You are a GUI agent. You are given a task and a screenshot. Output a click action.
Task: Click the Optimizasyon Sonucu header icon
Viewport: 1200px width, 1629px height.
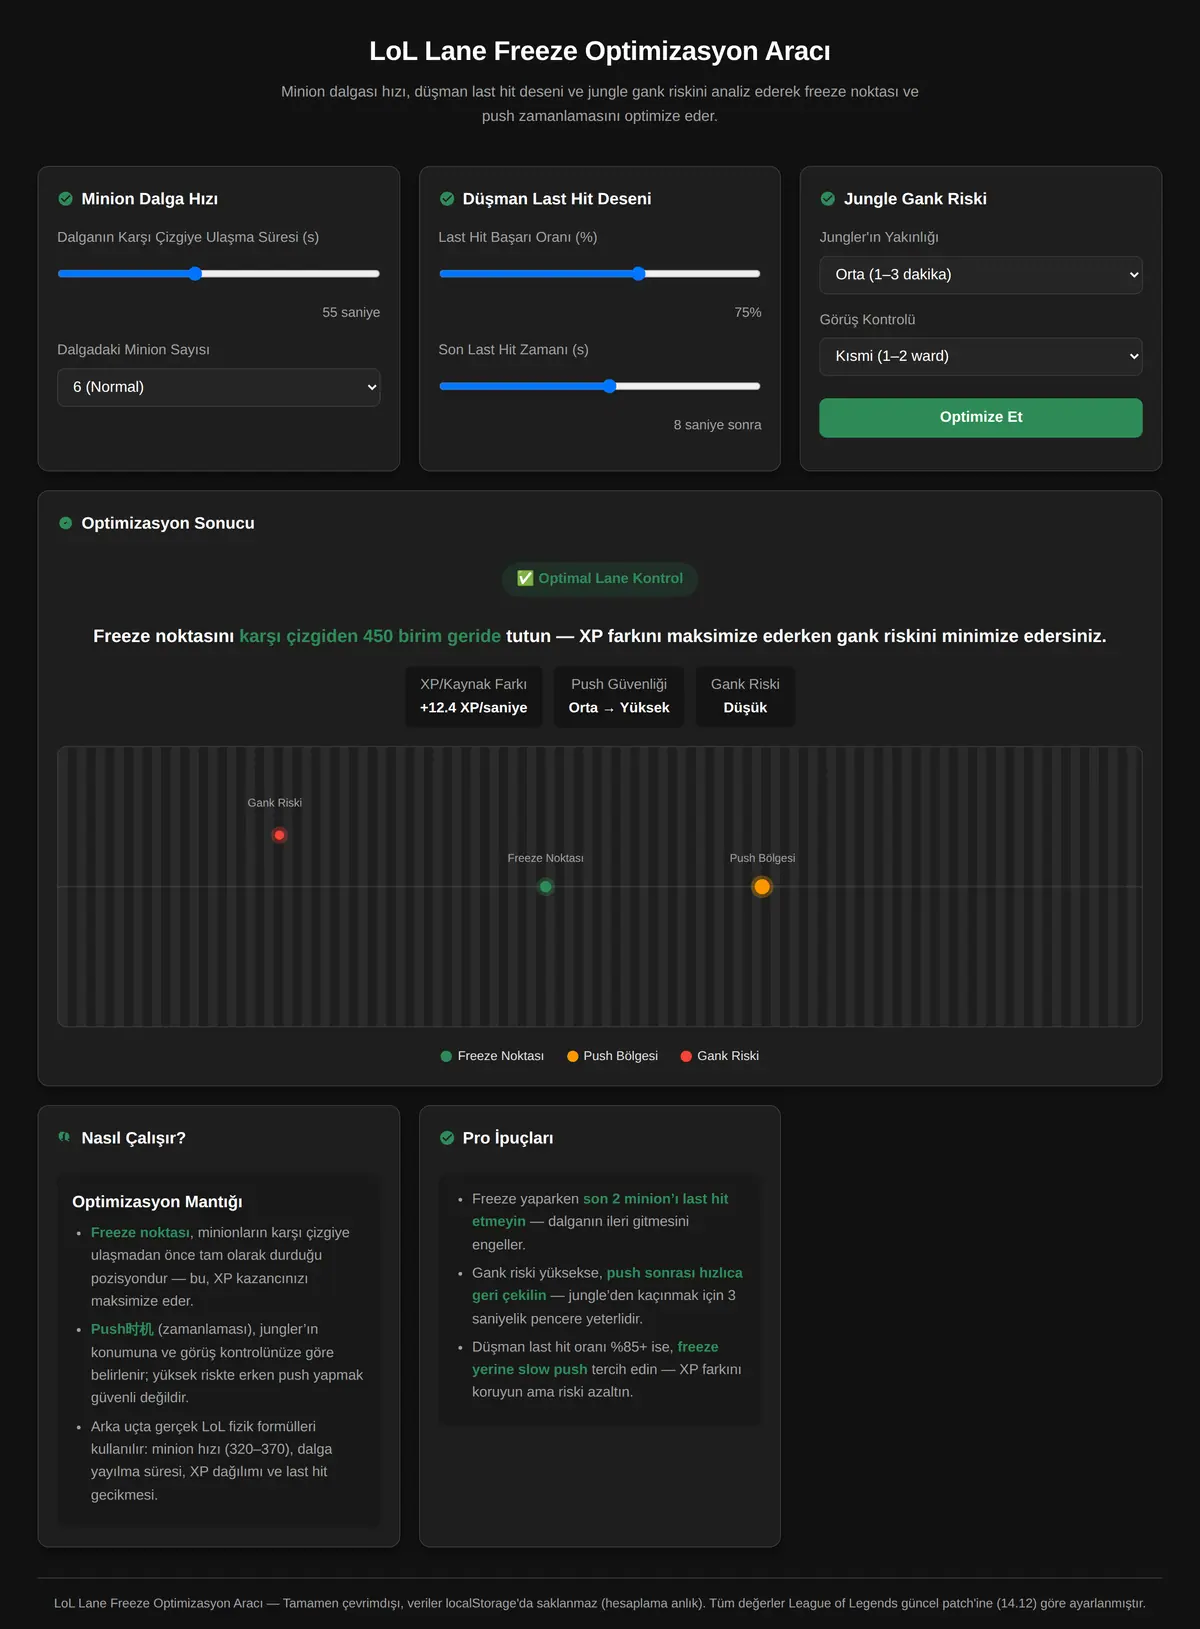[x=66, y=523]
